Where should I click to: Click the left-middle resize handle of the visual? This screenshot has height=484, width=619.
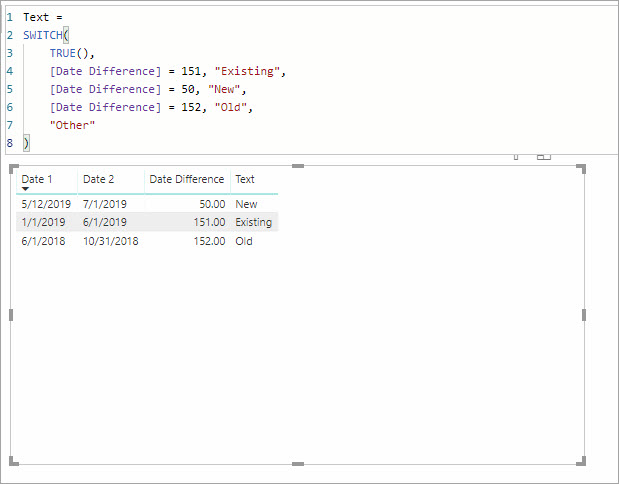pos(11,315)
